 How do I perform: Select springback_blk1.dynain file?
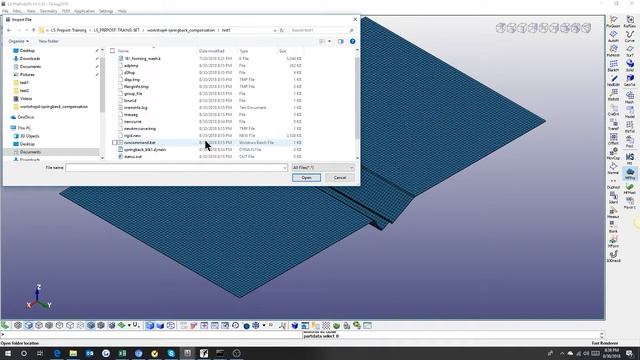tap(144, 149)
